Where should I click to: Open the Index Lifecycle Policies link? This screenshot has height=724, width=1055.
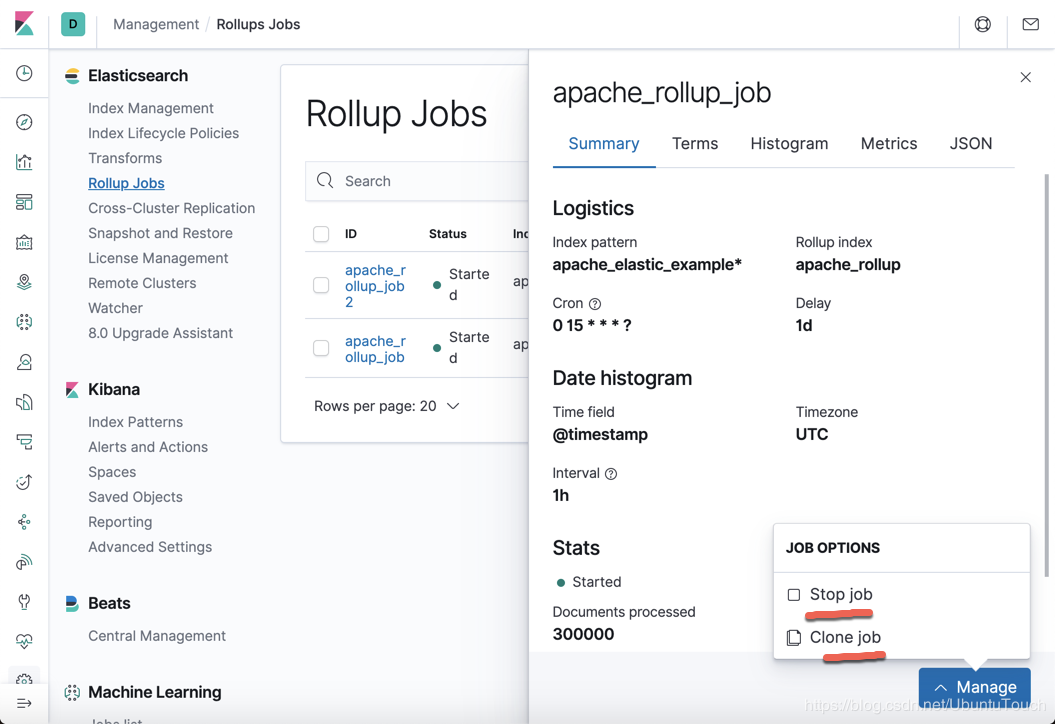[x=163, y=133]
